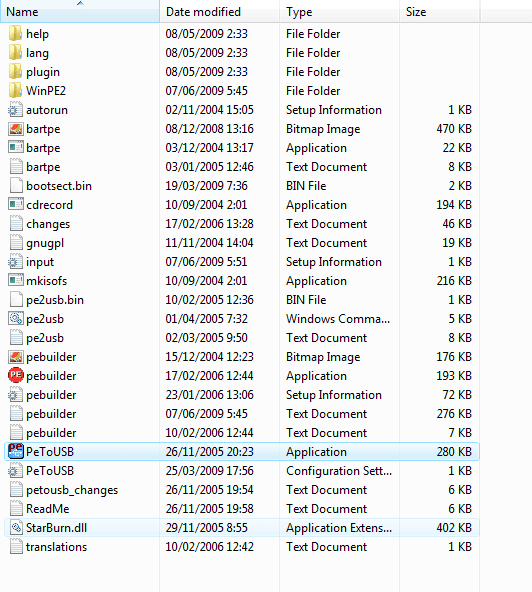Click the StarBurn.dll file icon
Image resolution: width=532 pixels, height=592 pixels.
point(15,527)
